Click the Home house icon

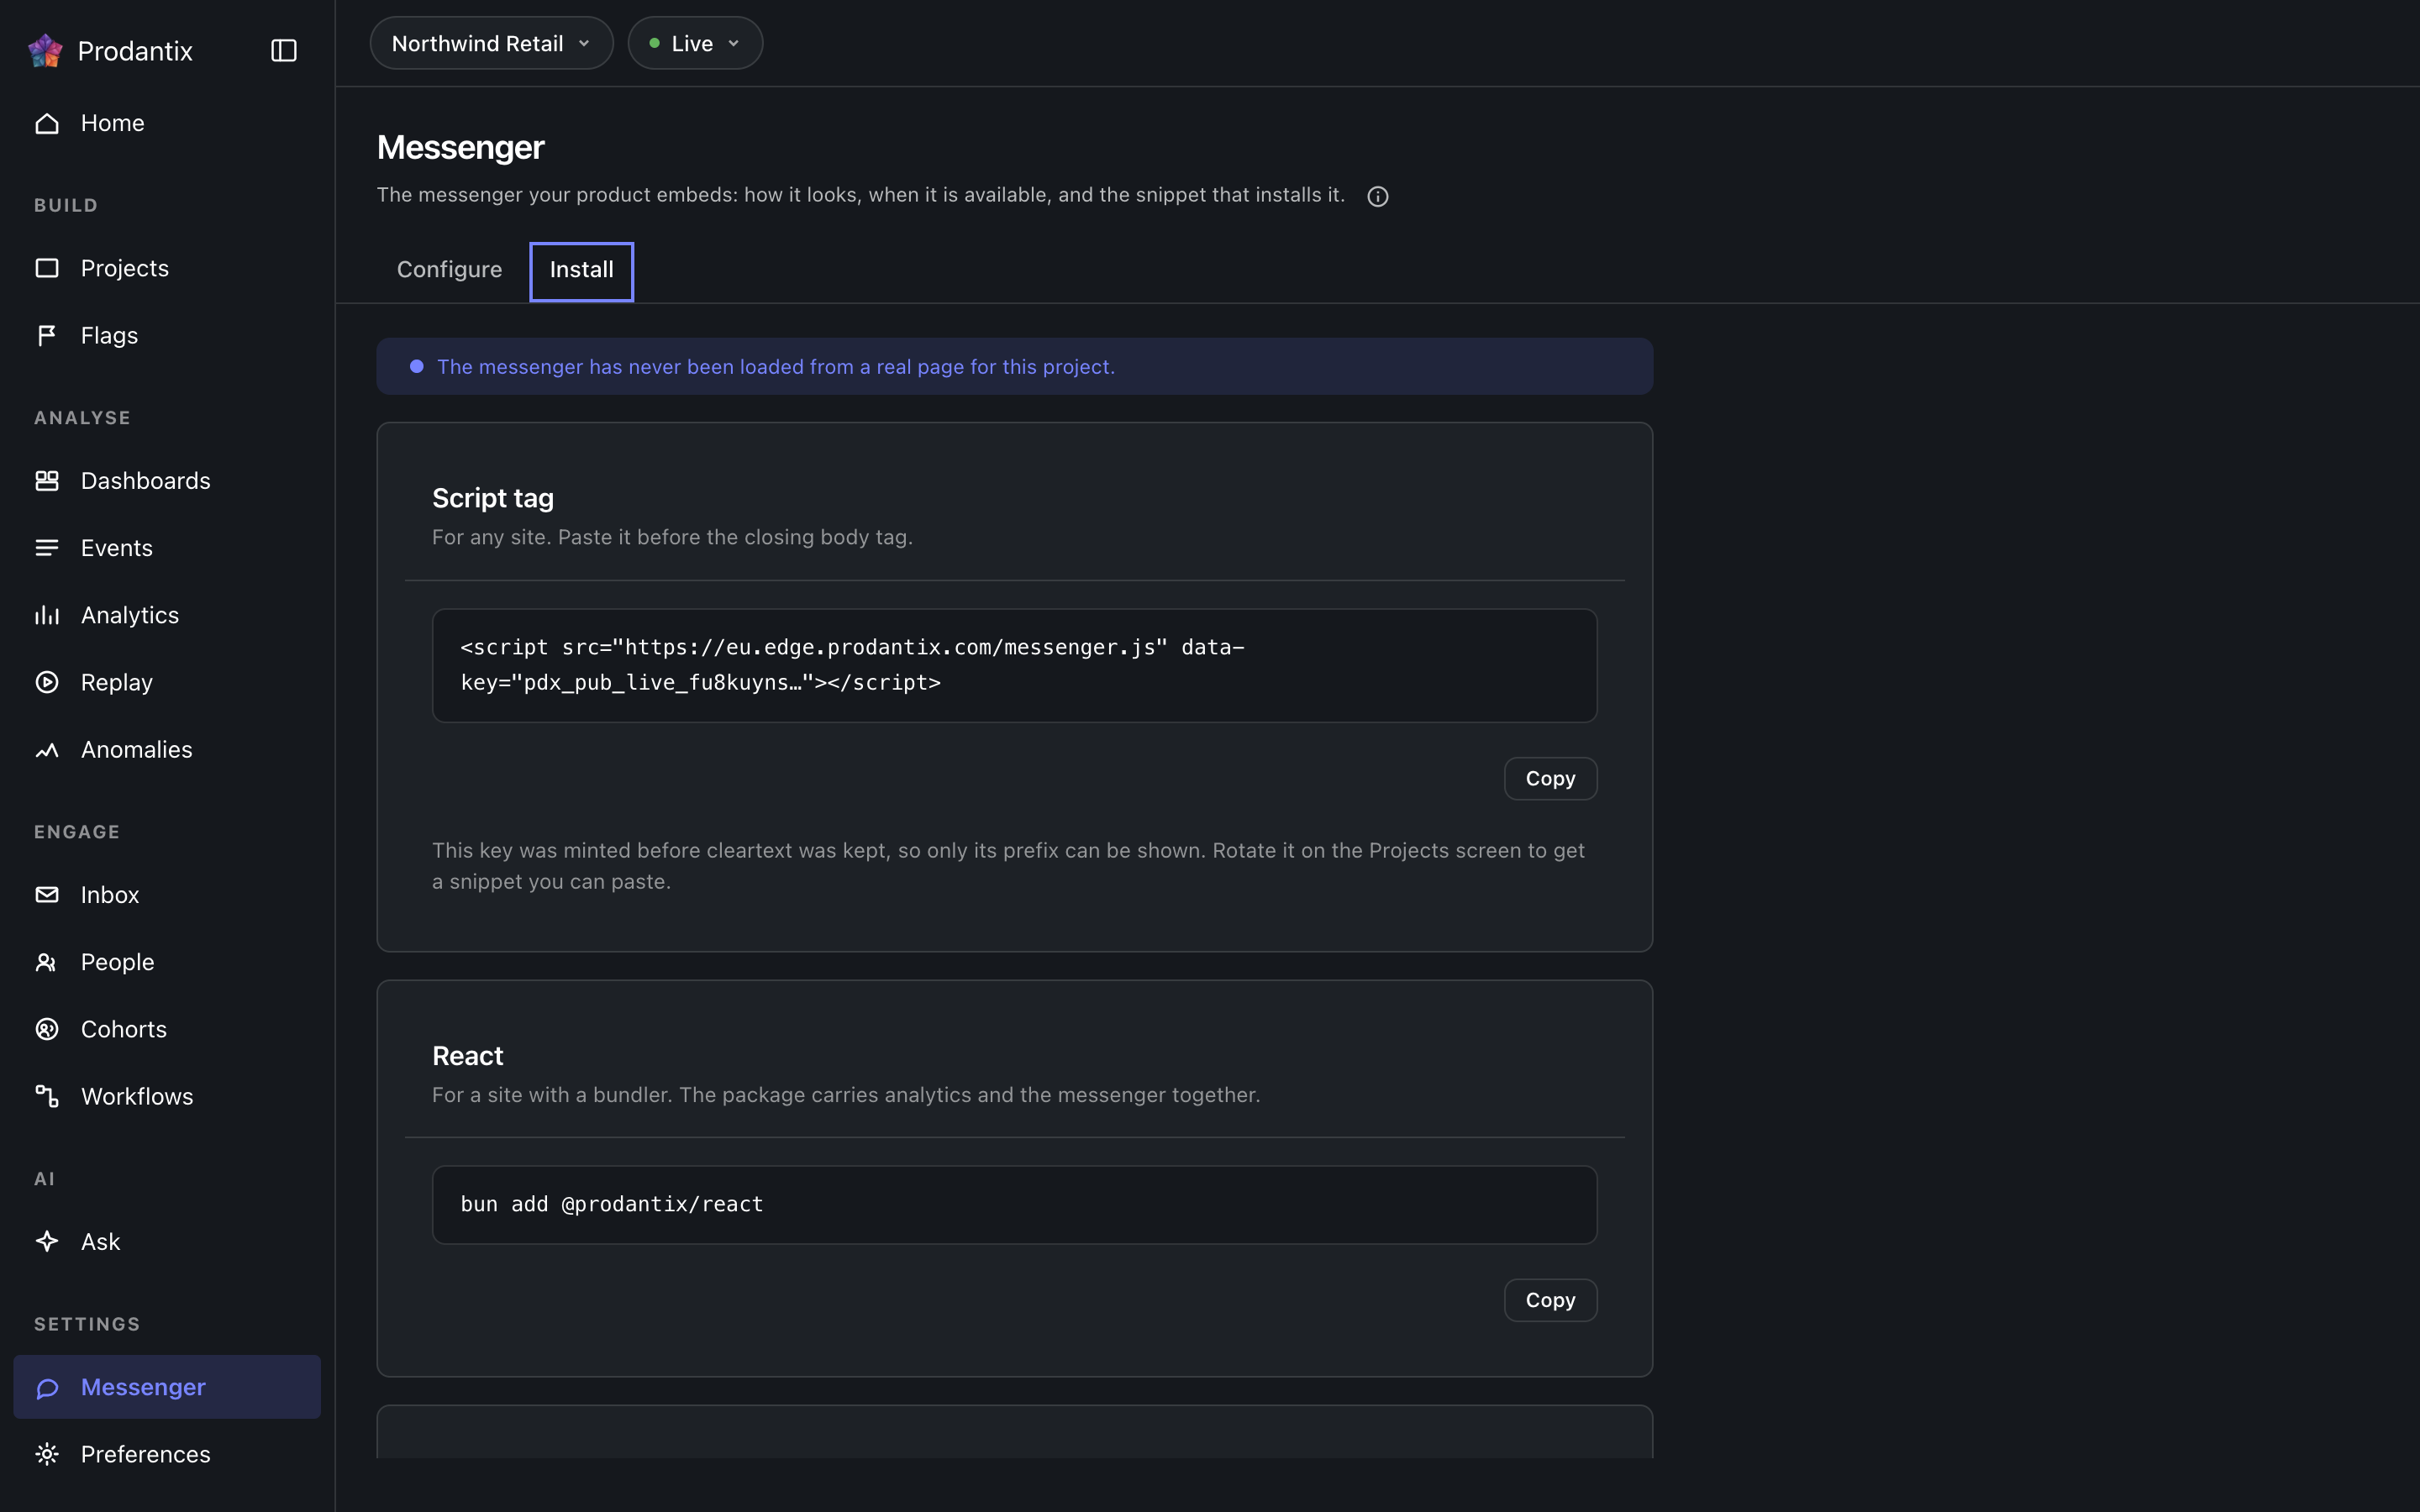click(x=47, y=123)
